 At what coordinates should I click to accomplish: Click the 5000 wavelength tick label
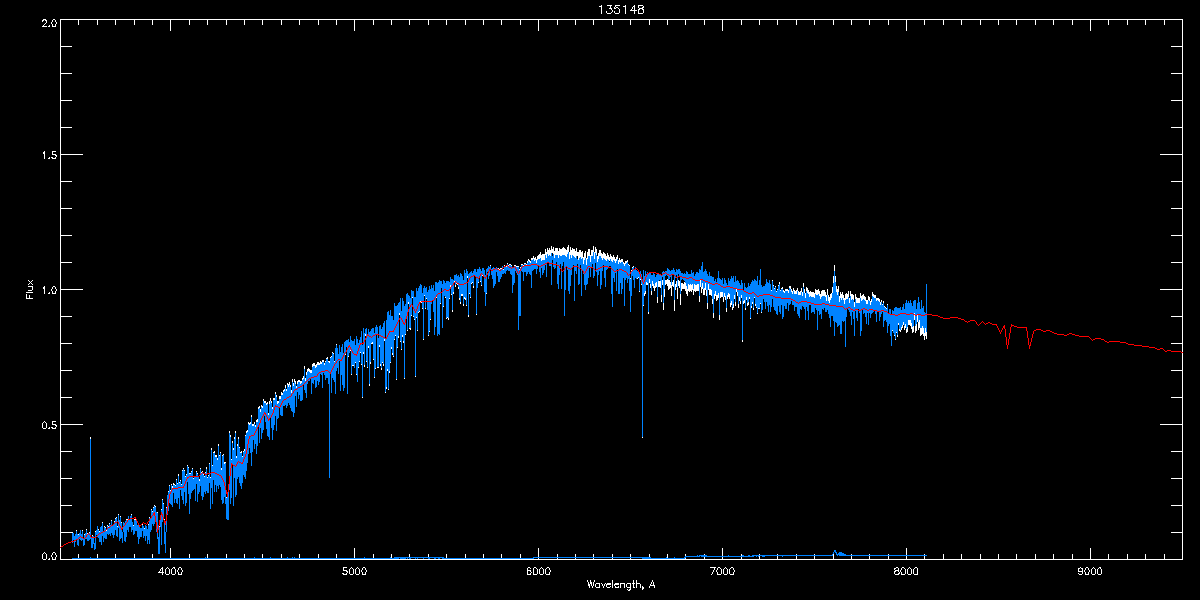click(x=355, y=572)
